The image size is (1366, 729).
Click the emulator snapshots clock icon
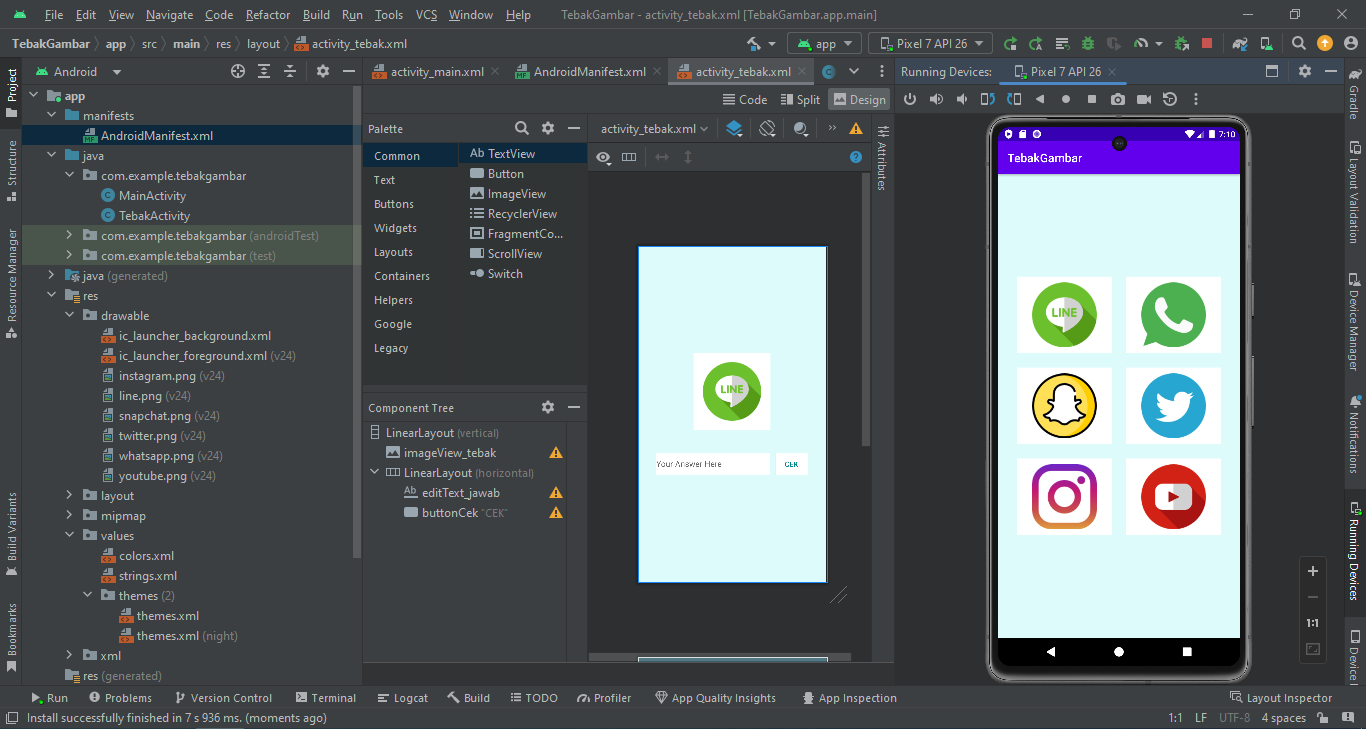[x=1170, y=99]
